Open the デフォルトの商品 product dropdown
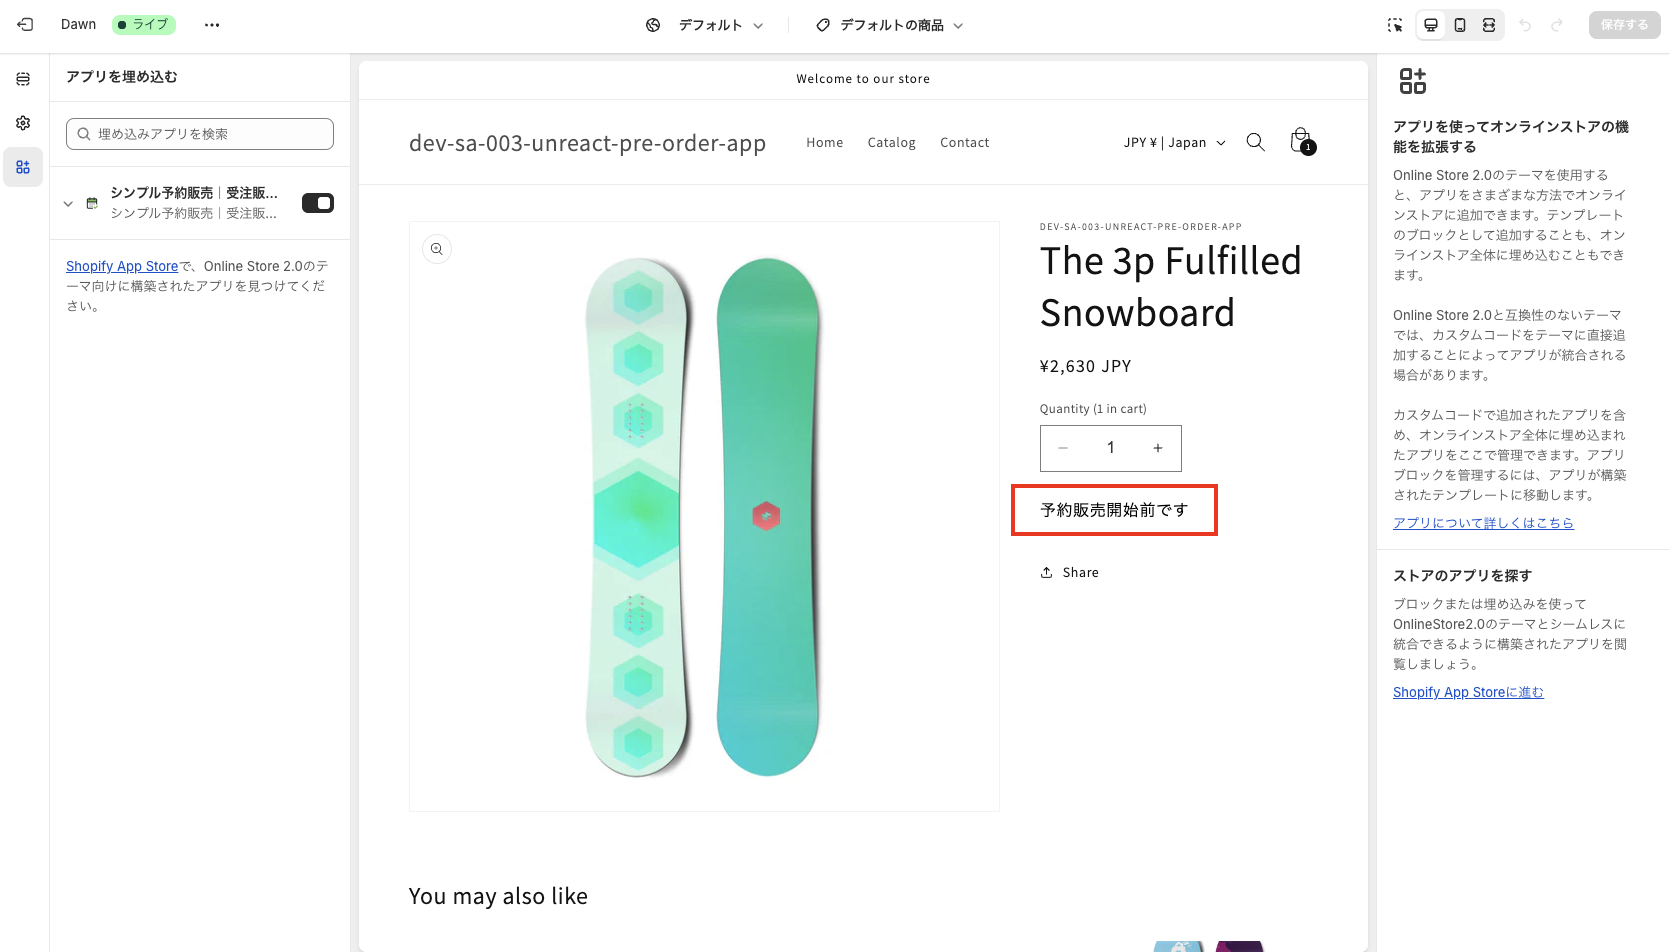This screenshot has width=1669, height=952. pyautogui.click(x=888, y=24)
